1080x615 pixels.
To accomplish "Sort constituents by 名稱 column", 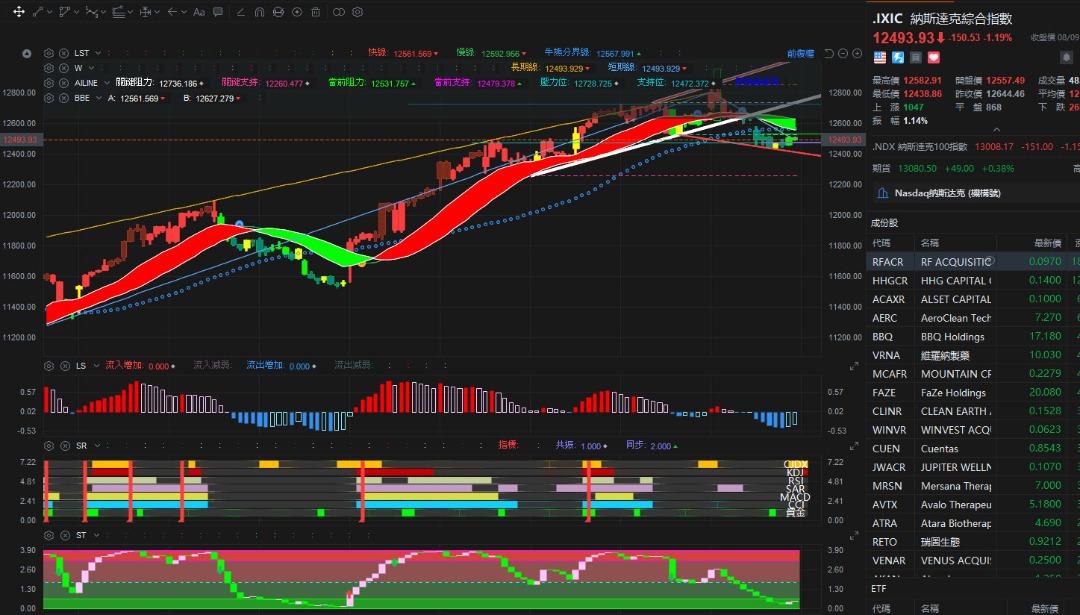I will [x=930, y=242].
